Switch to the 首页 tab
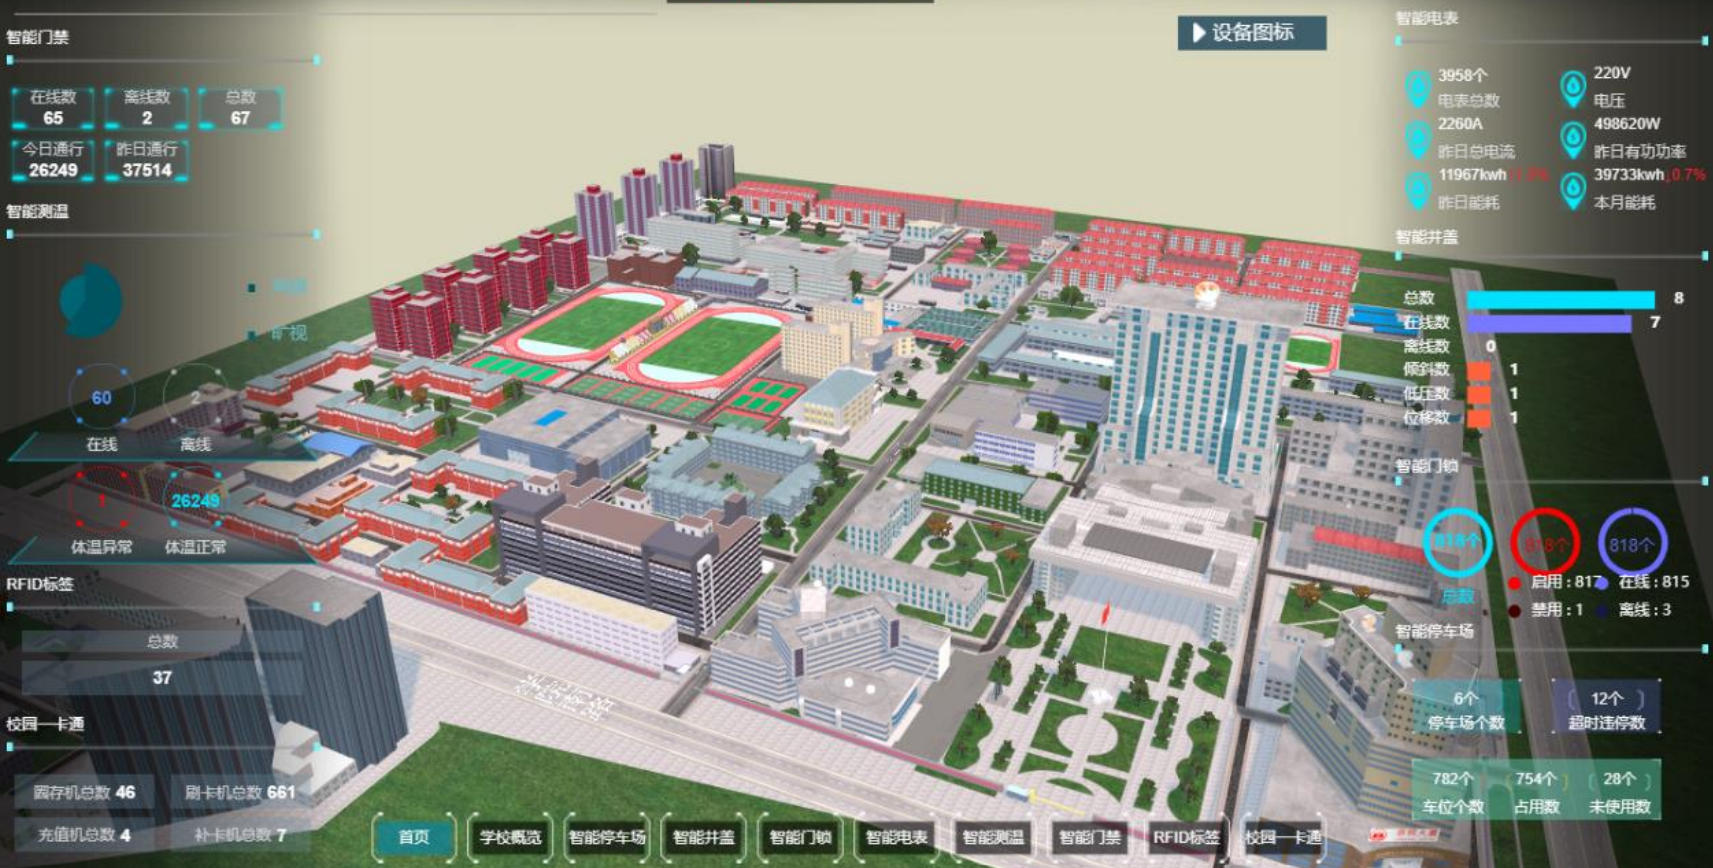The image size is (1713, 868). pos(414,837)
